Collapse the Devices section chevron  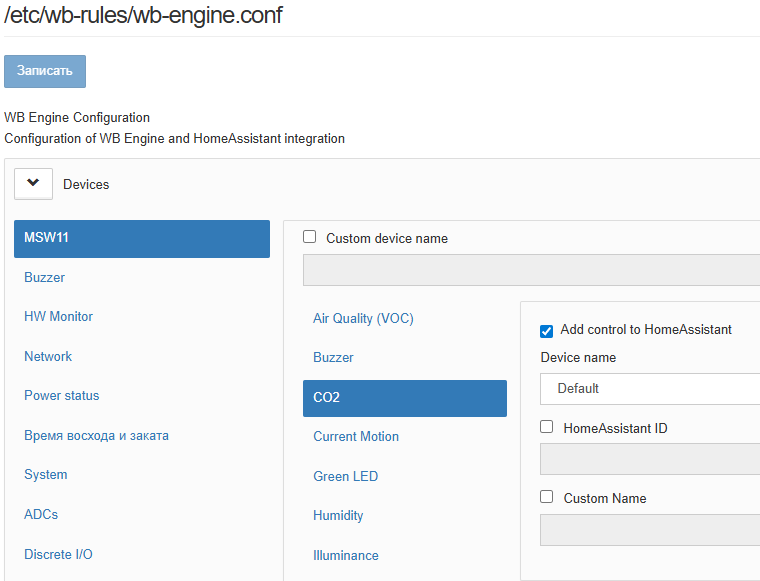point(33,184)
